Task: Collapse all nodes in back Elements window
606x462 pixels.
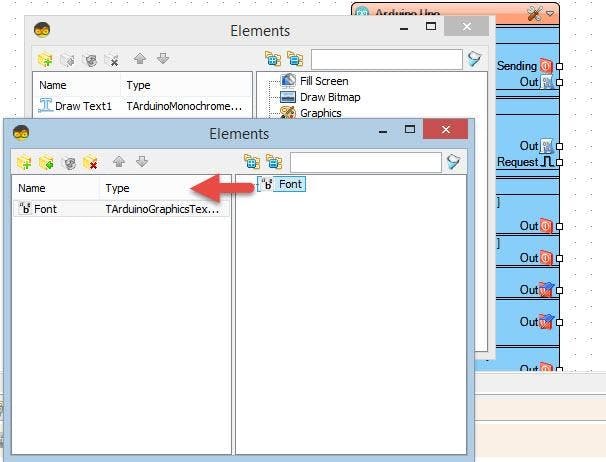Action: [295, 59]
